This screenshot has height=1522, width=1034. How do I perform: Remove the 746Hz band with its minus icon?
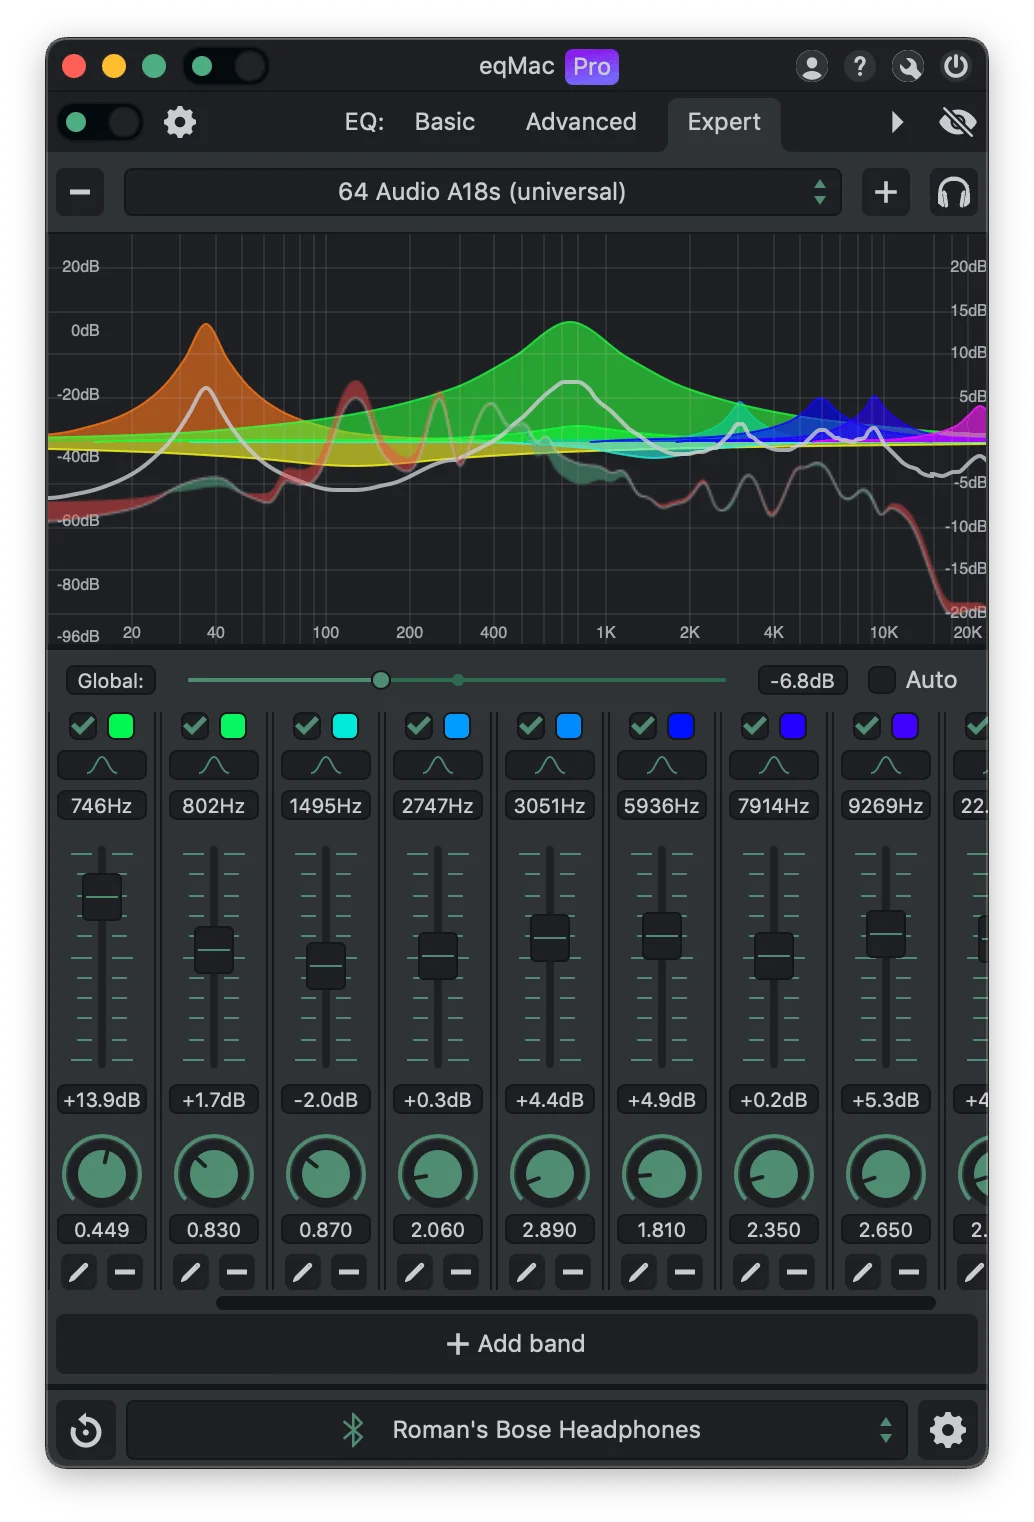(125, 1272)
